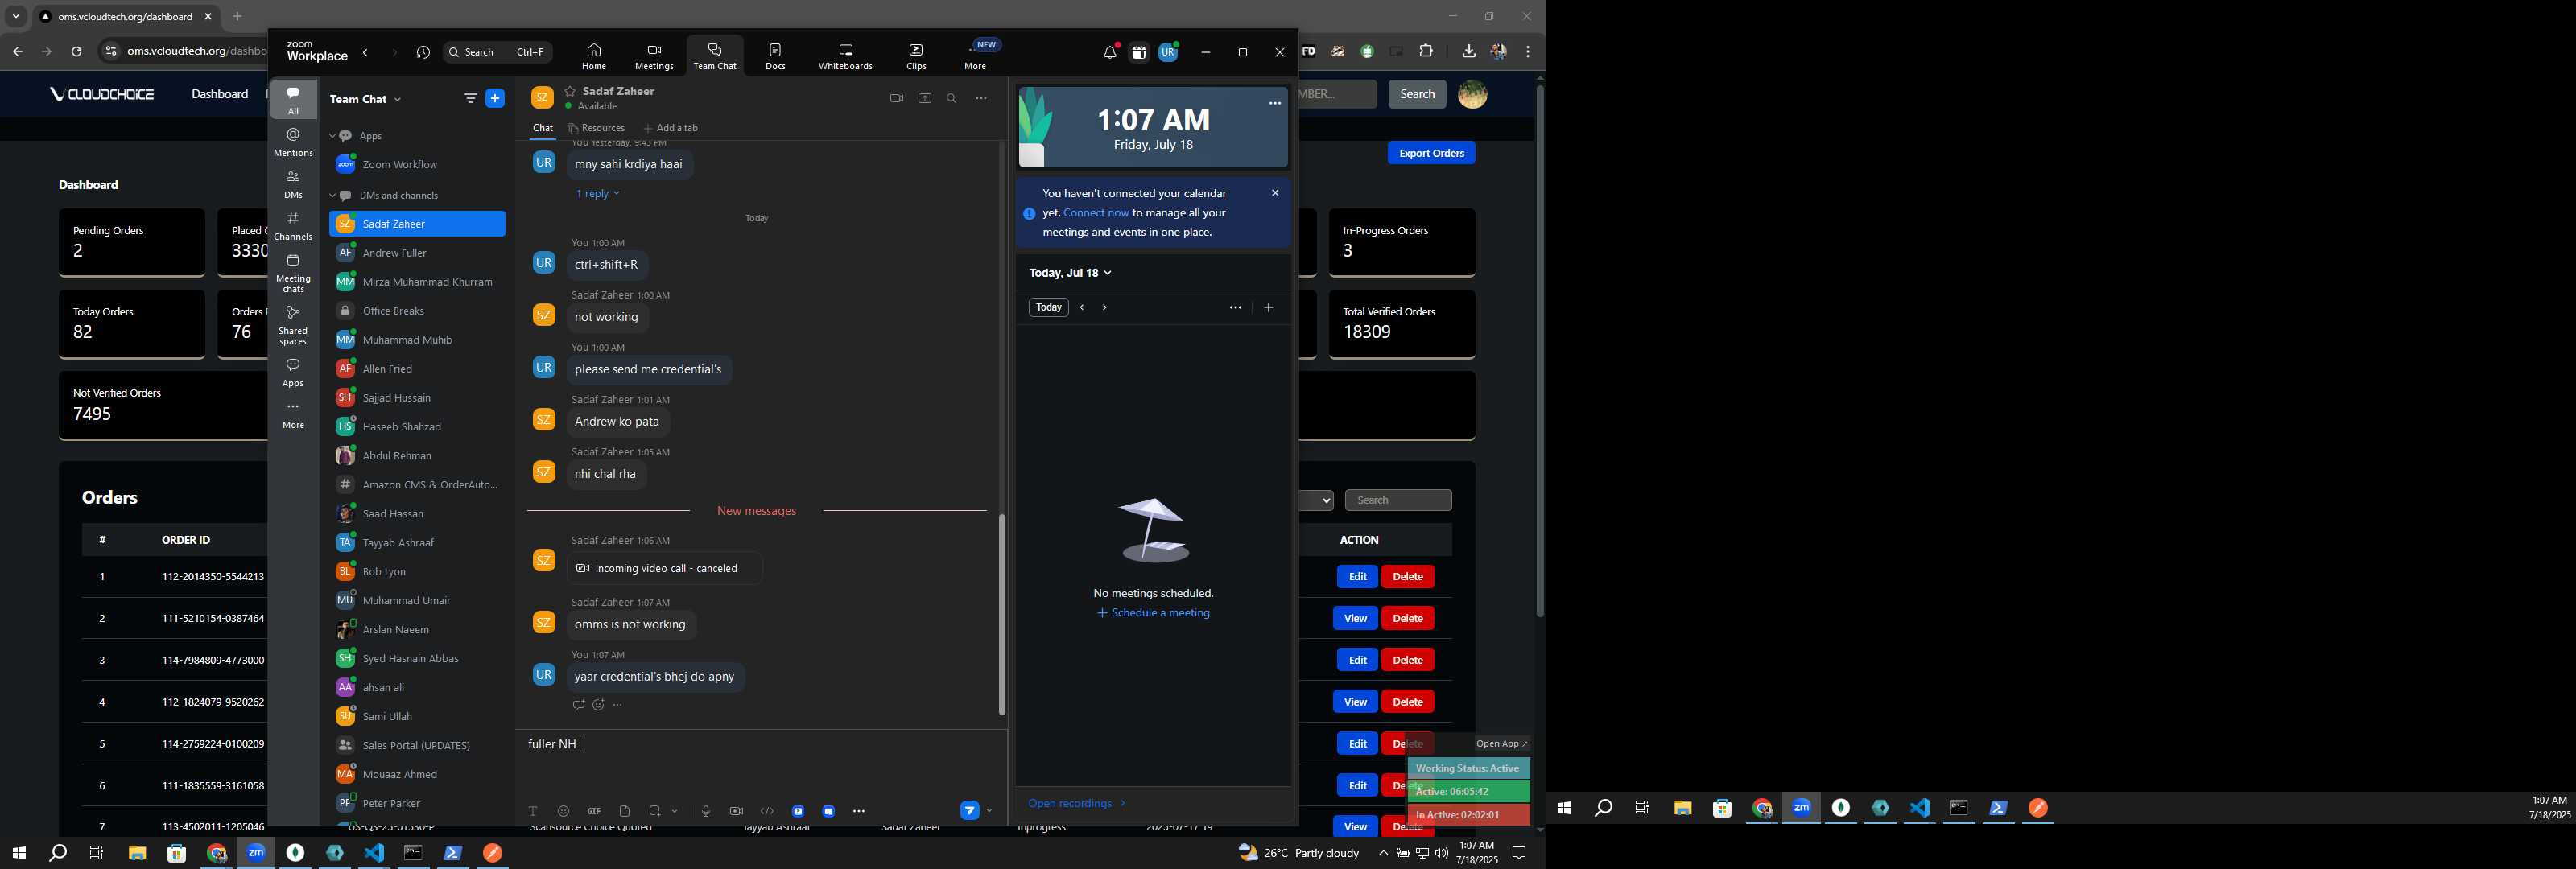Record an audio message with microphone icon
Screen dimensions: 2576x869
pyautogui.click(x=706, y=811)
